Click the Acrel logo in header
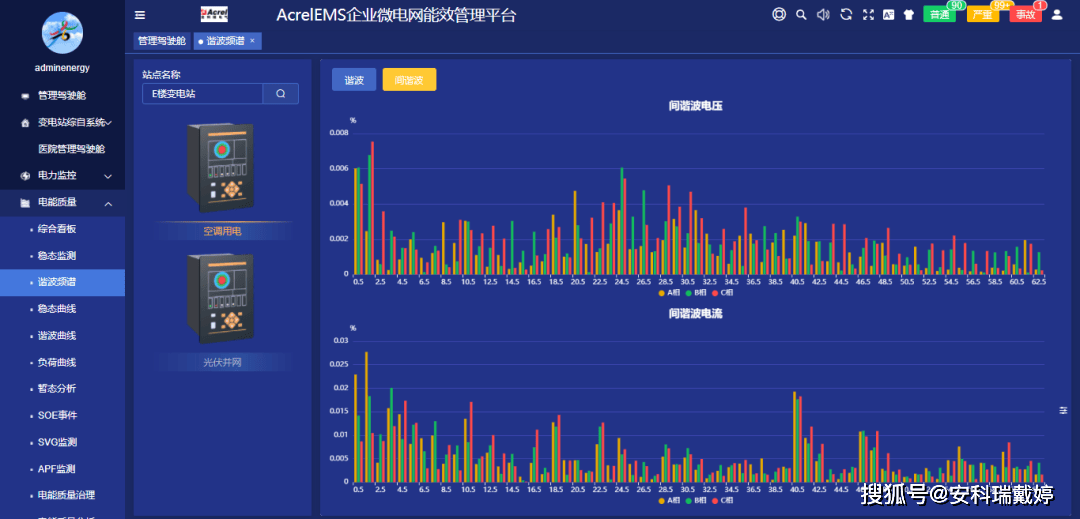 pos(214,14)
